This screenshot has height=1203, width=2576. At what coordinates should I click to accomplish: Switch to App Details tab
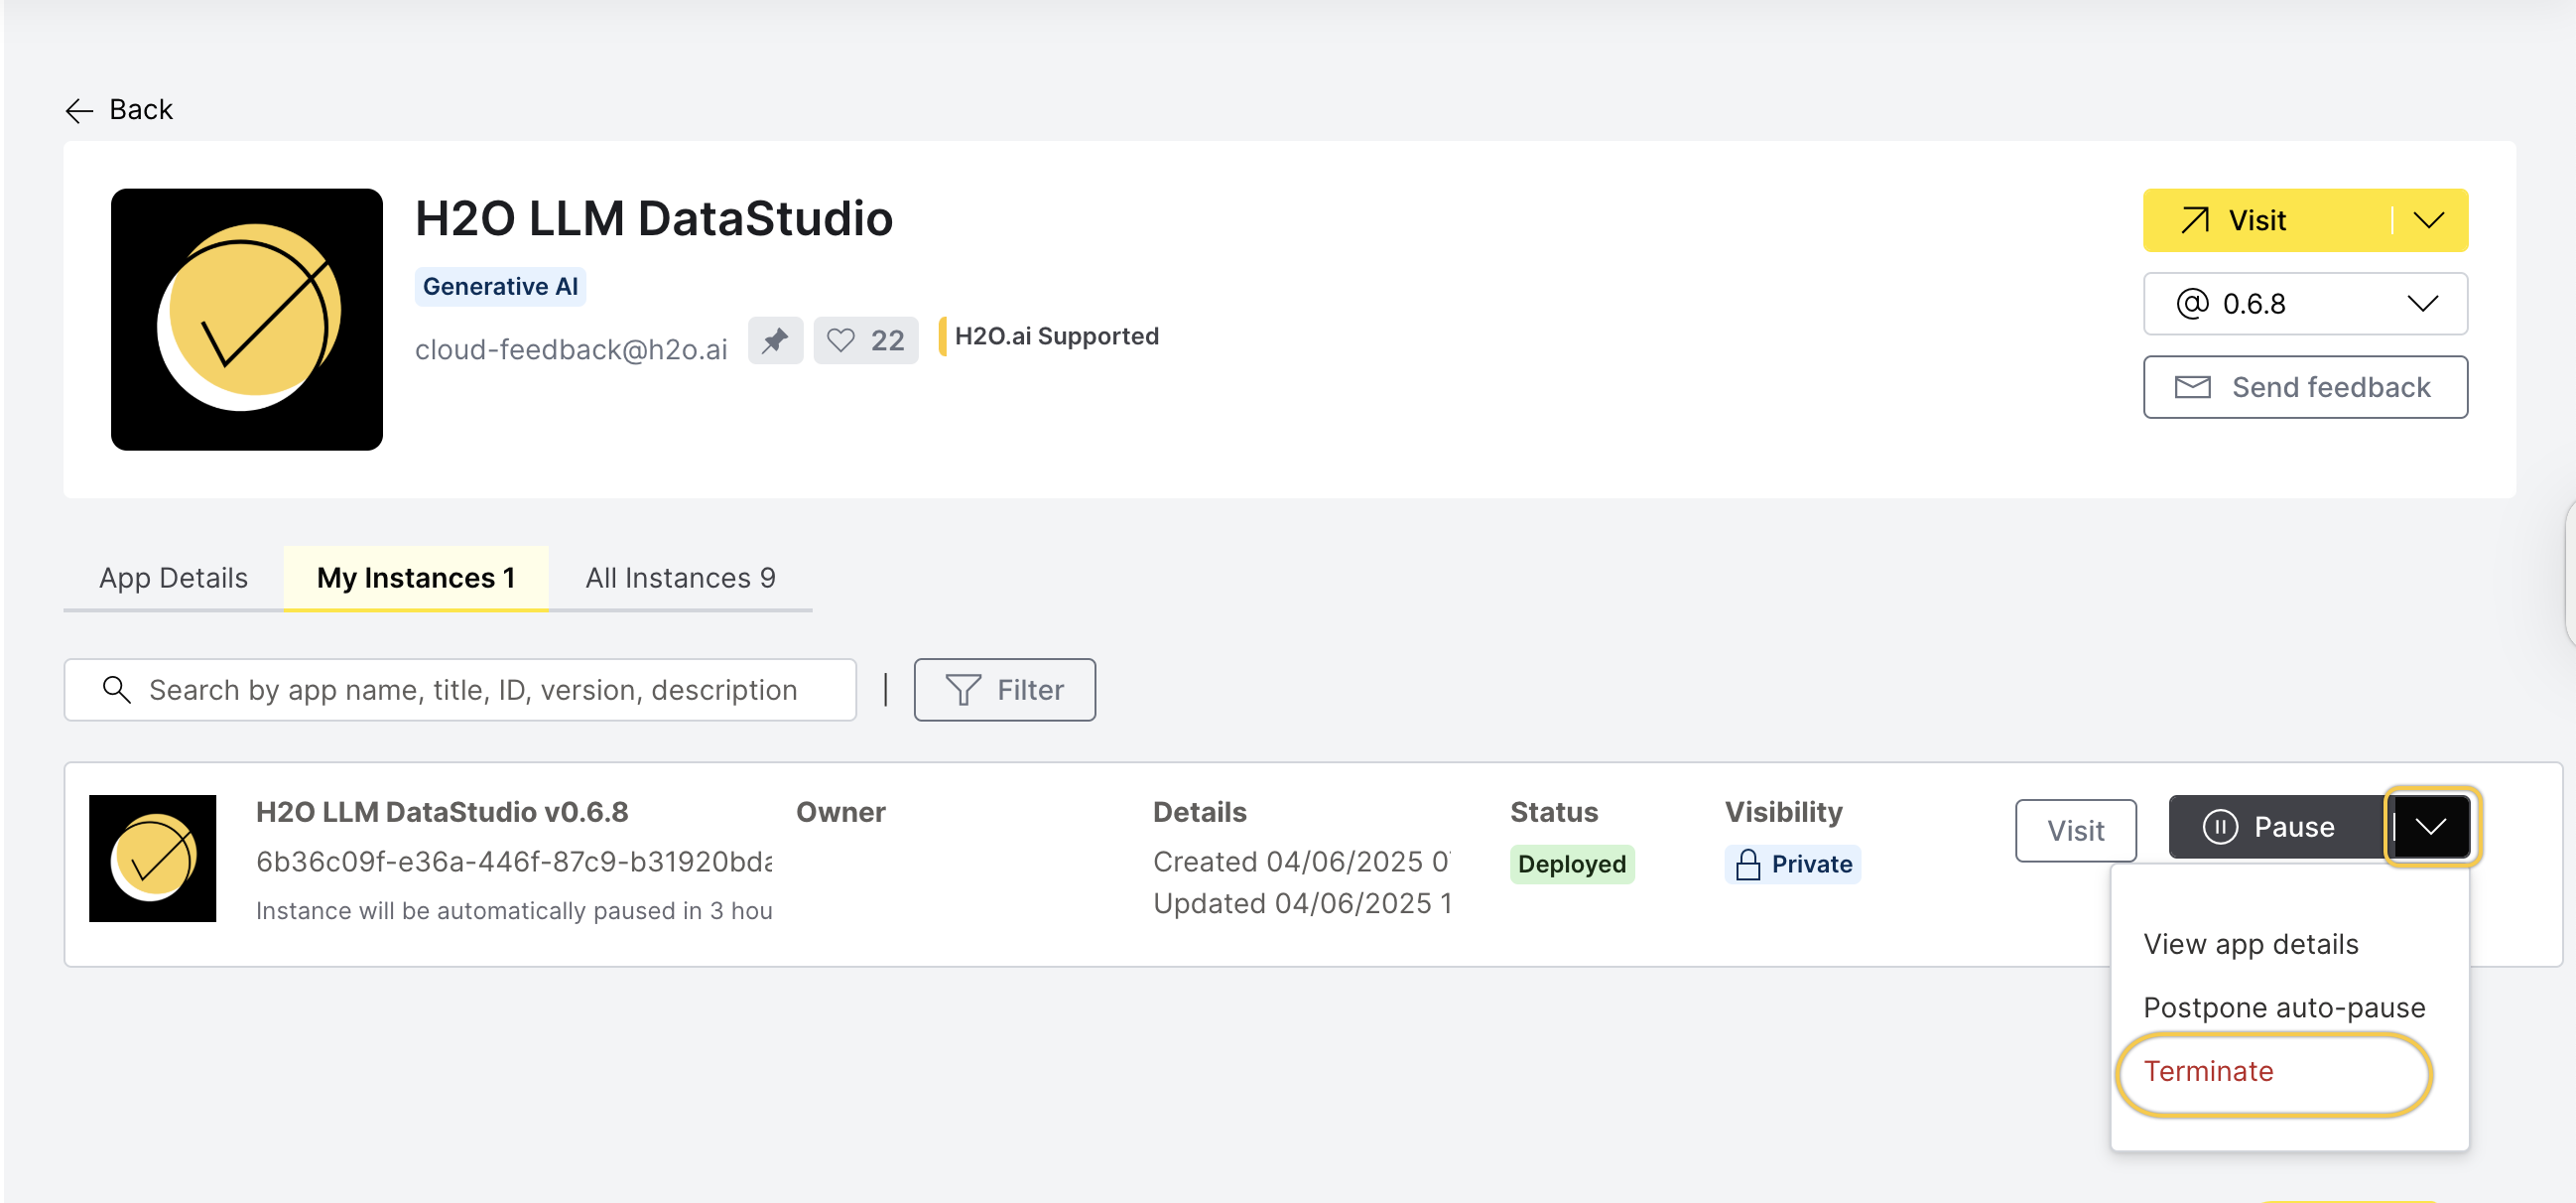pos(173,578)
